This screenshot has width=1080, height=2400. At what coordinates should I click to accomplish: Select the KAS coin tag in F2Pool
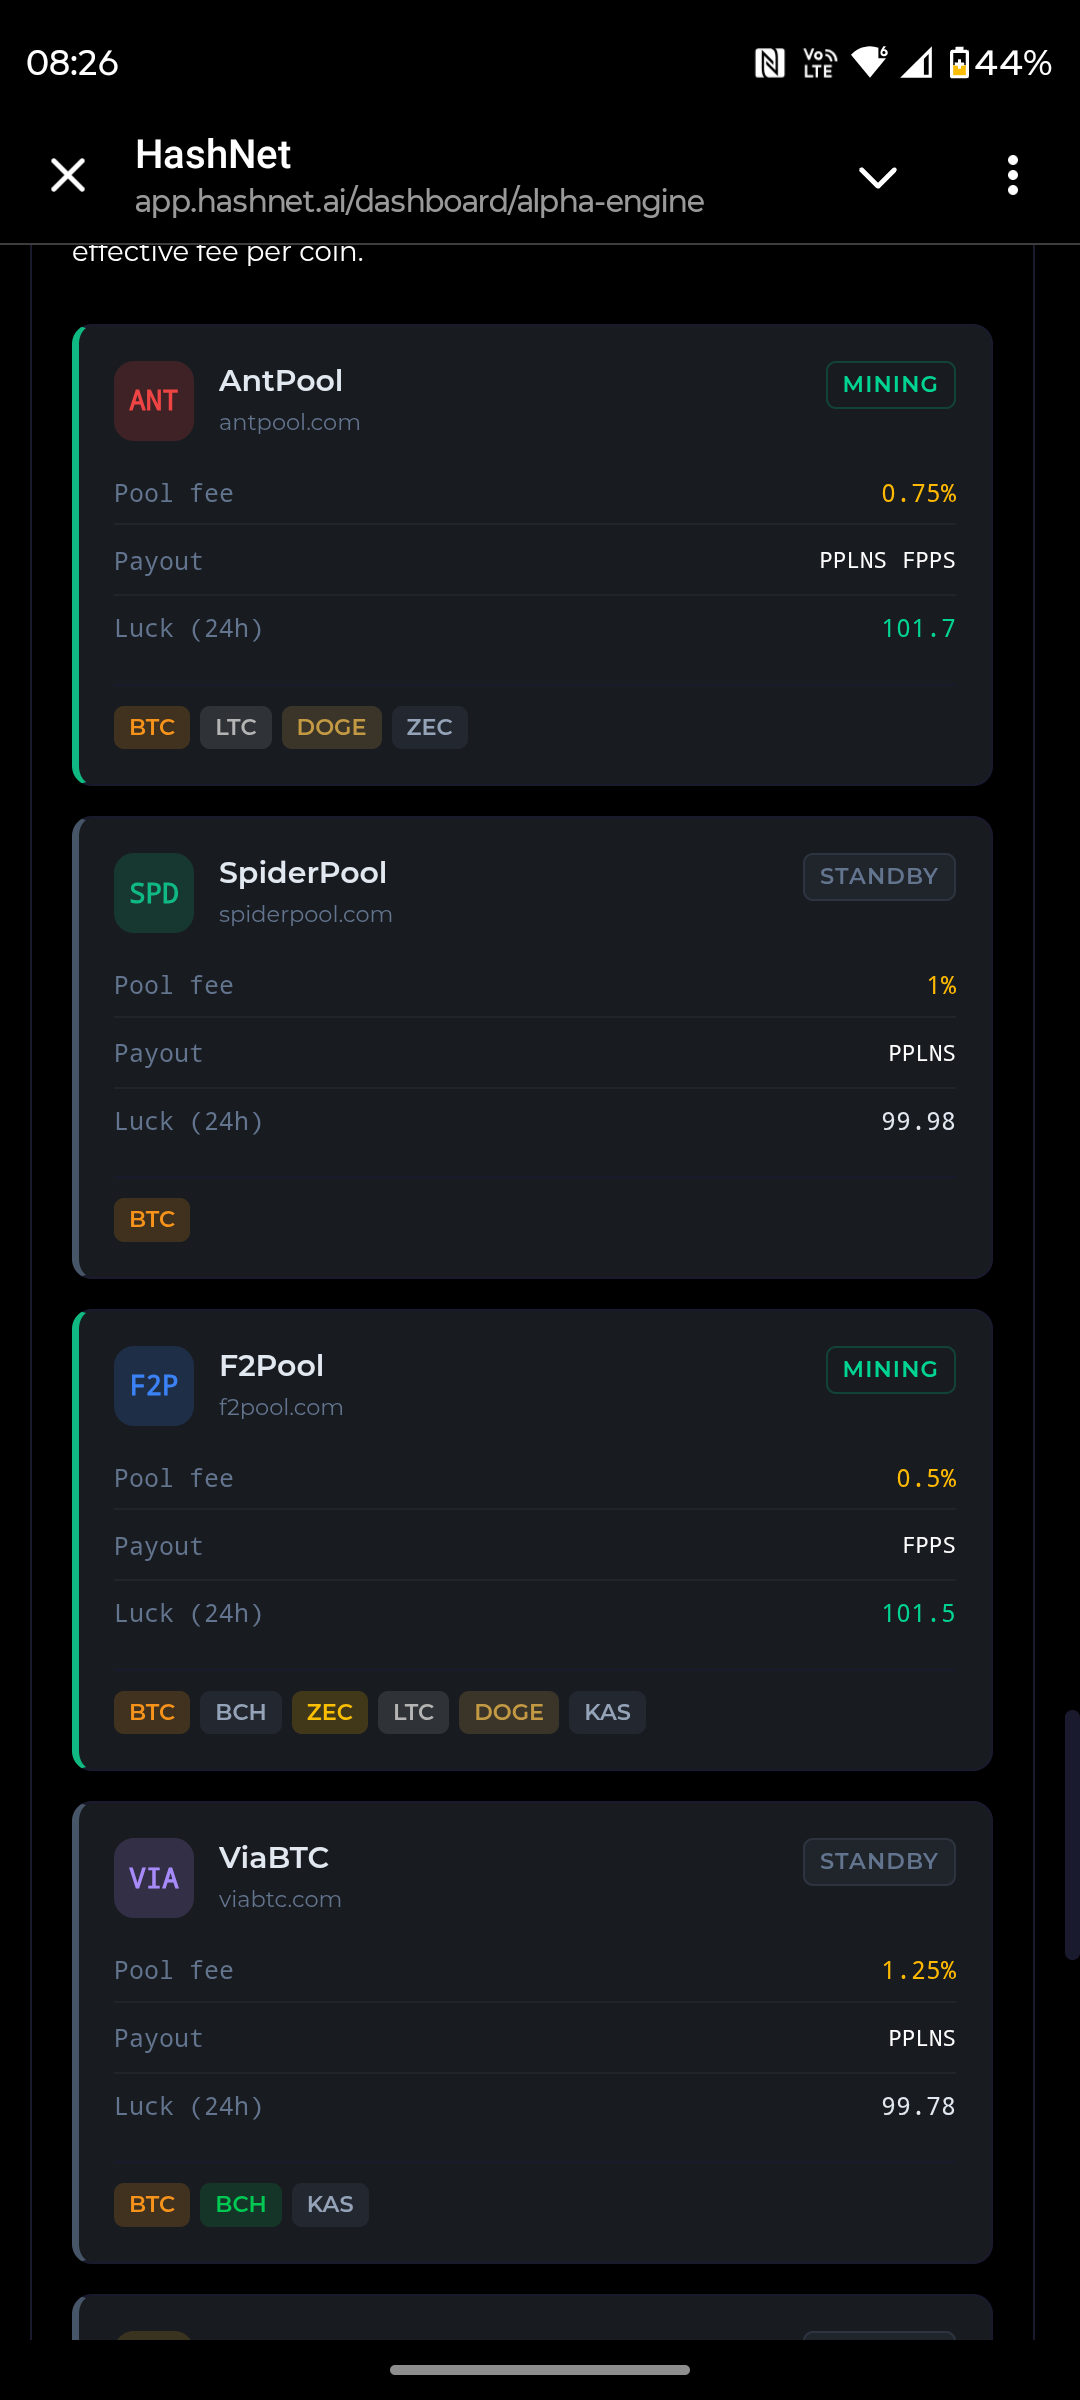point(607,1712)
